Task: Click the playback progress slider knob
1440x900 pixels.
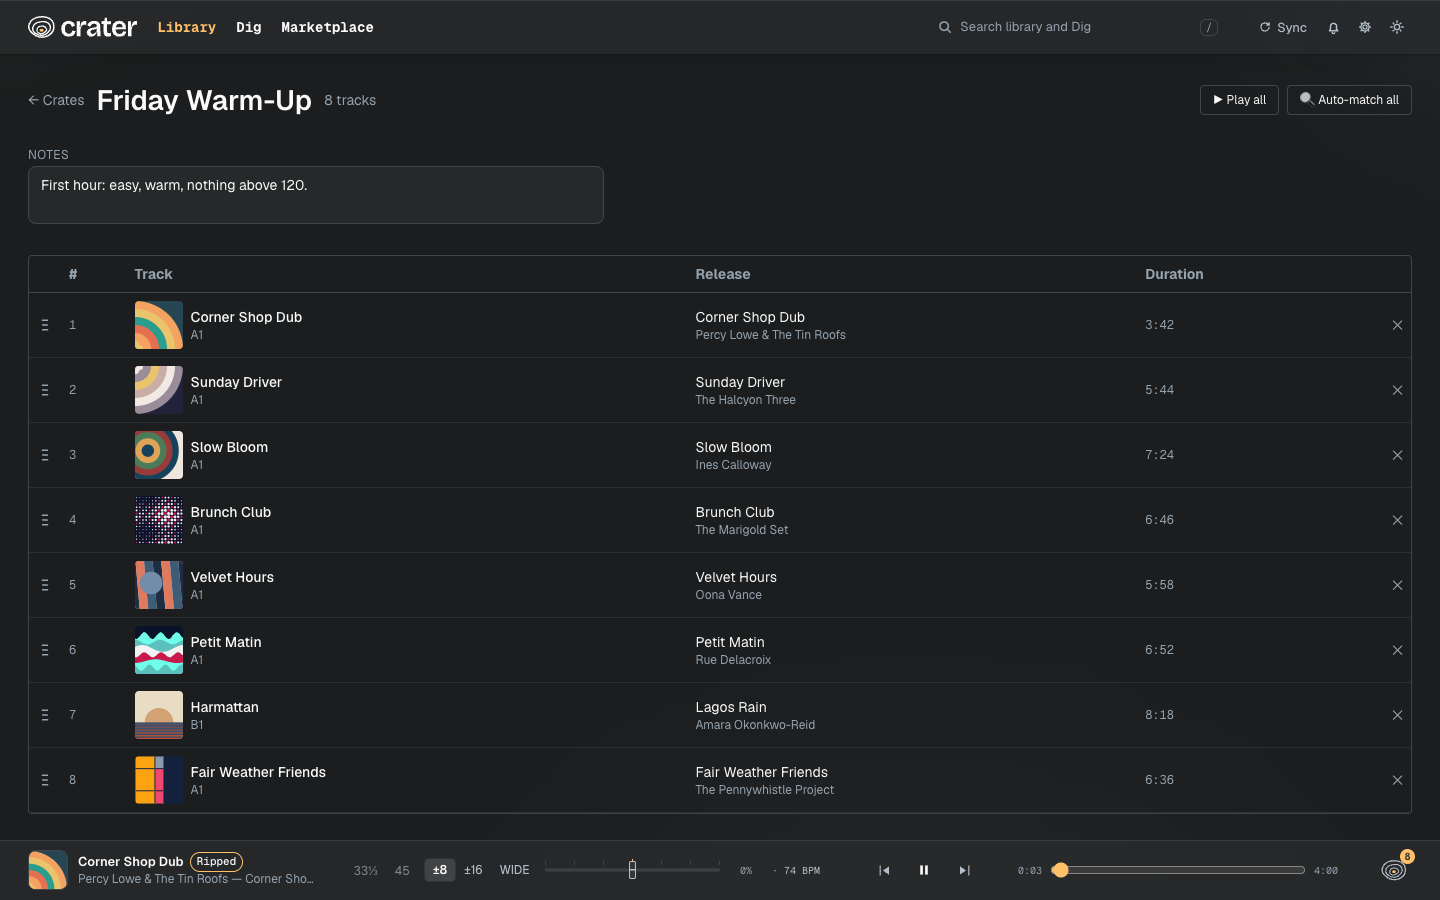Action: click(x=1060, y=870)
